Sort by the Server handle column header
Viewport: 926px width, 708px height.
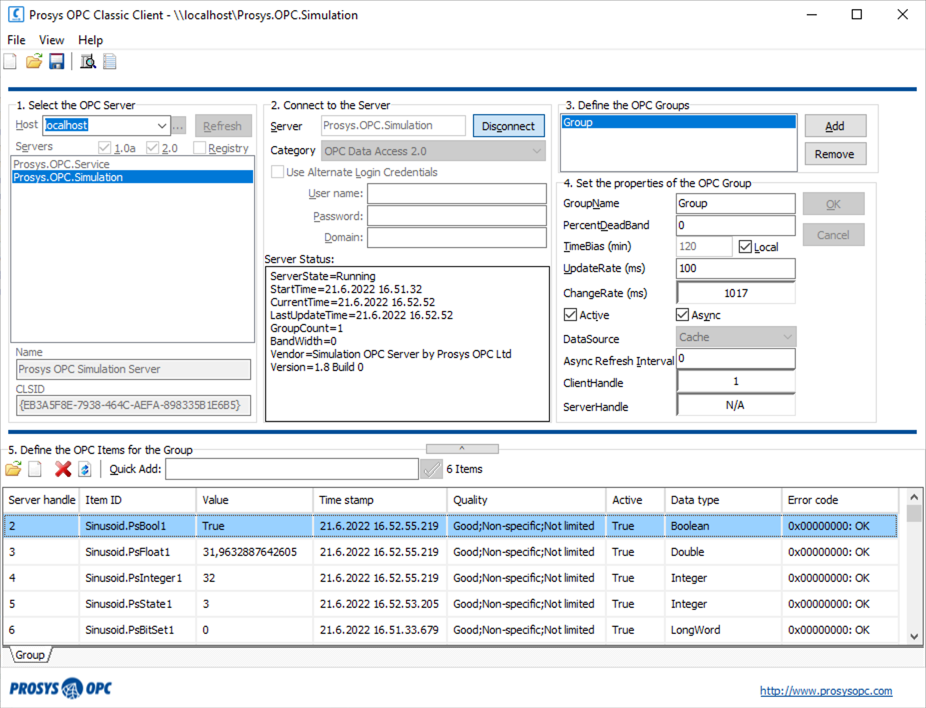tap(41, 500)
